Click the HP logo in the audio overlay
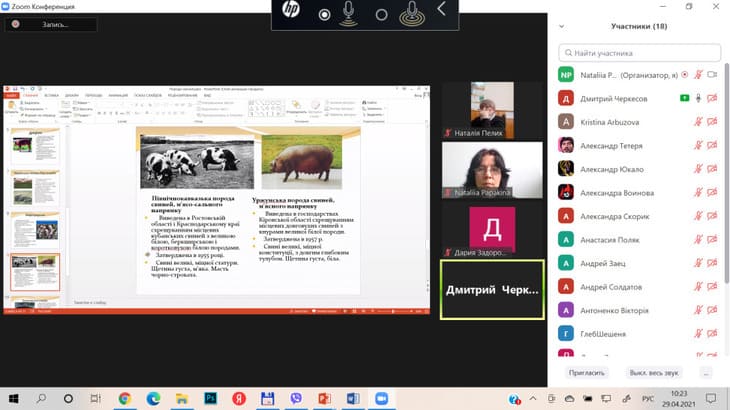Viewport: 730px width, 410px height. coord(291,12)
